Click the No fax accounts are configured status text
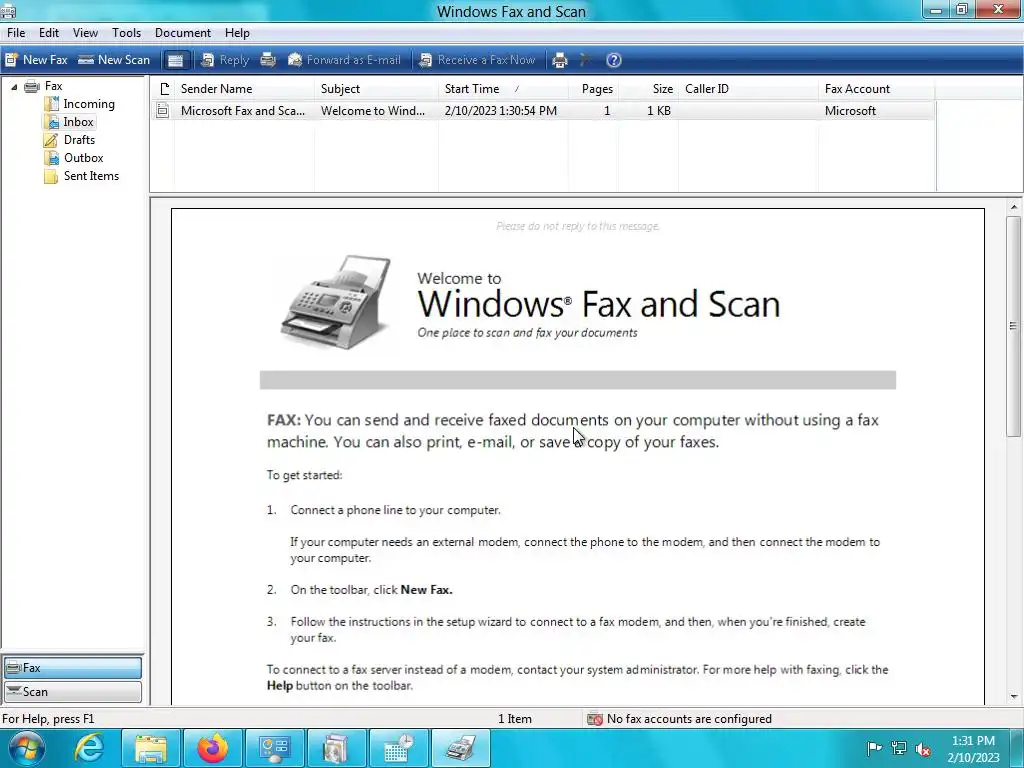The height and width of the screenshot is (768, 1024). coord(689,719)
